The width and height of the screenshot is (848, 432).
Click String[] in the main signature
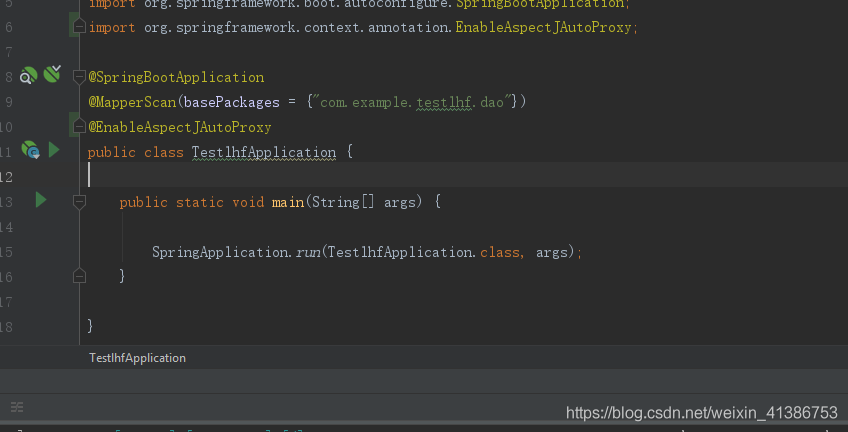pos(343,202)
